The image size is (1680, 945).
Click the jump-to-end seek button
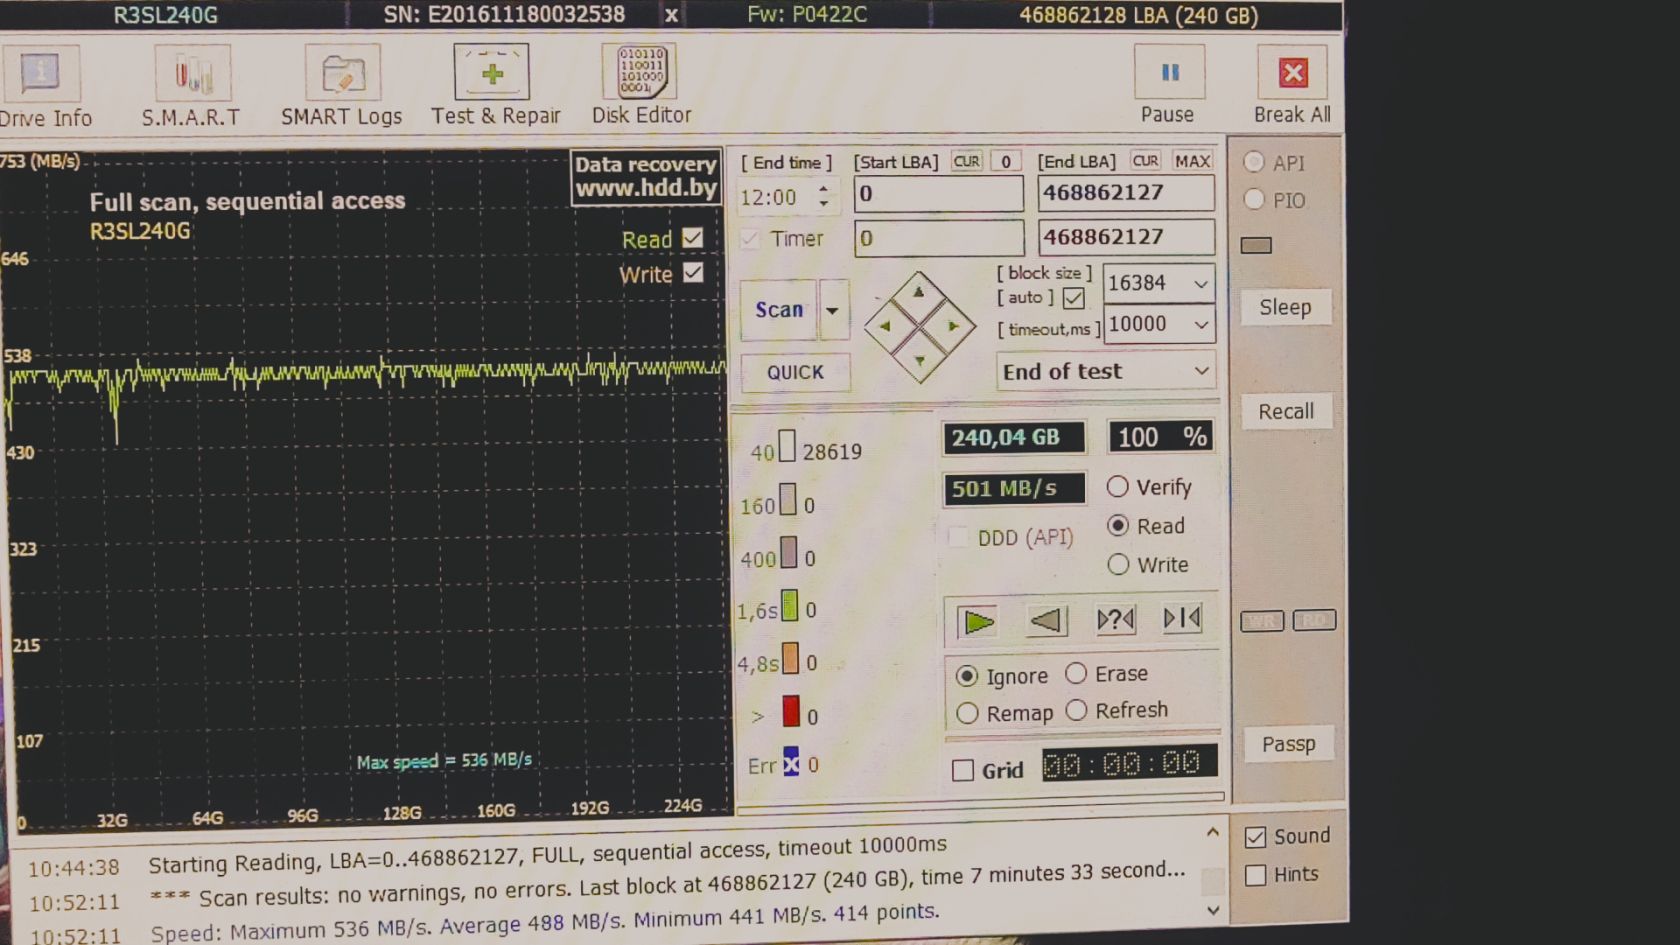1182,618
